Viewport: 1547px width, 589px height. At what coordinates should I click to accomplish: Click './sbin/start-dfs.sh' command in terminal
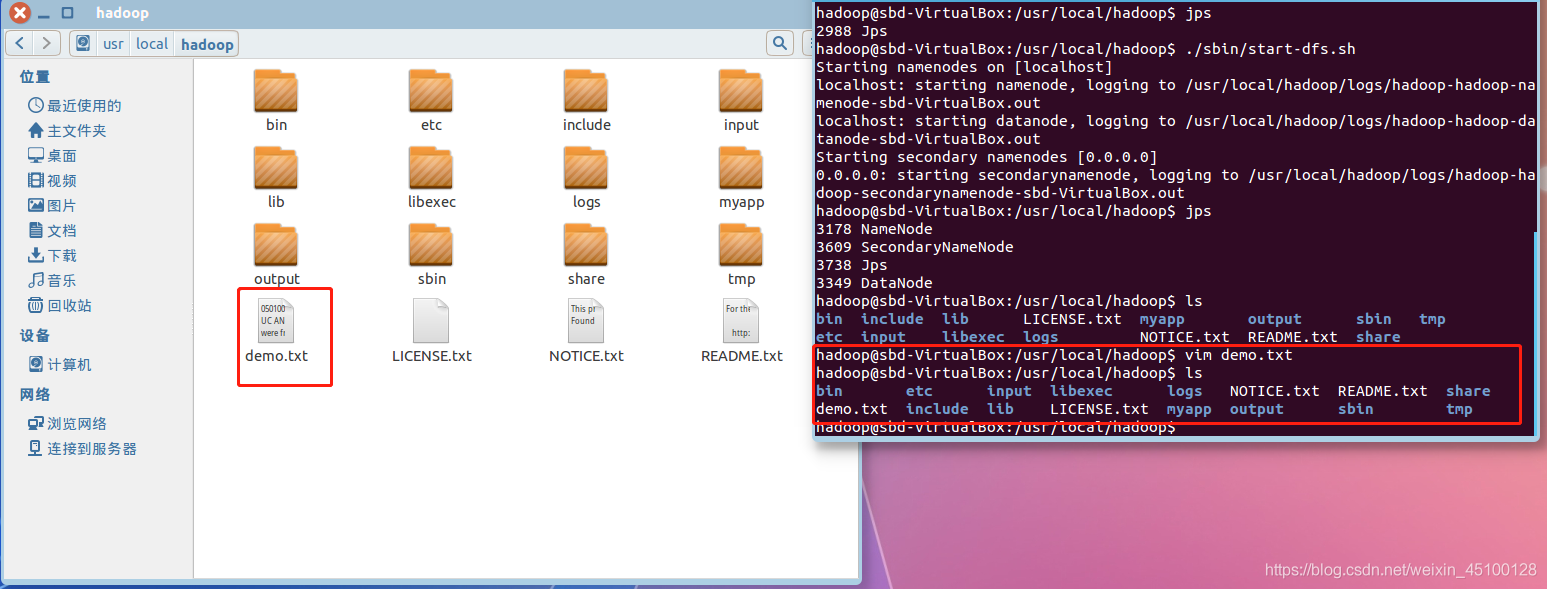tap(1270, 49)
